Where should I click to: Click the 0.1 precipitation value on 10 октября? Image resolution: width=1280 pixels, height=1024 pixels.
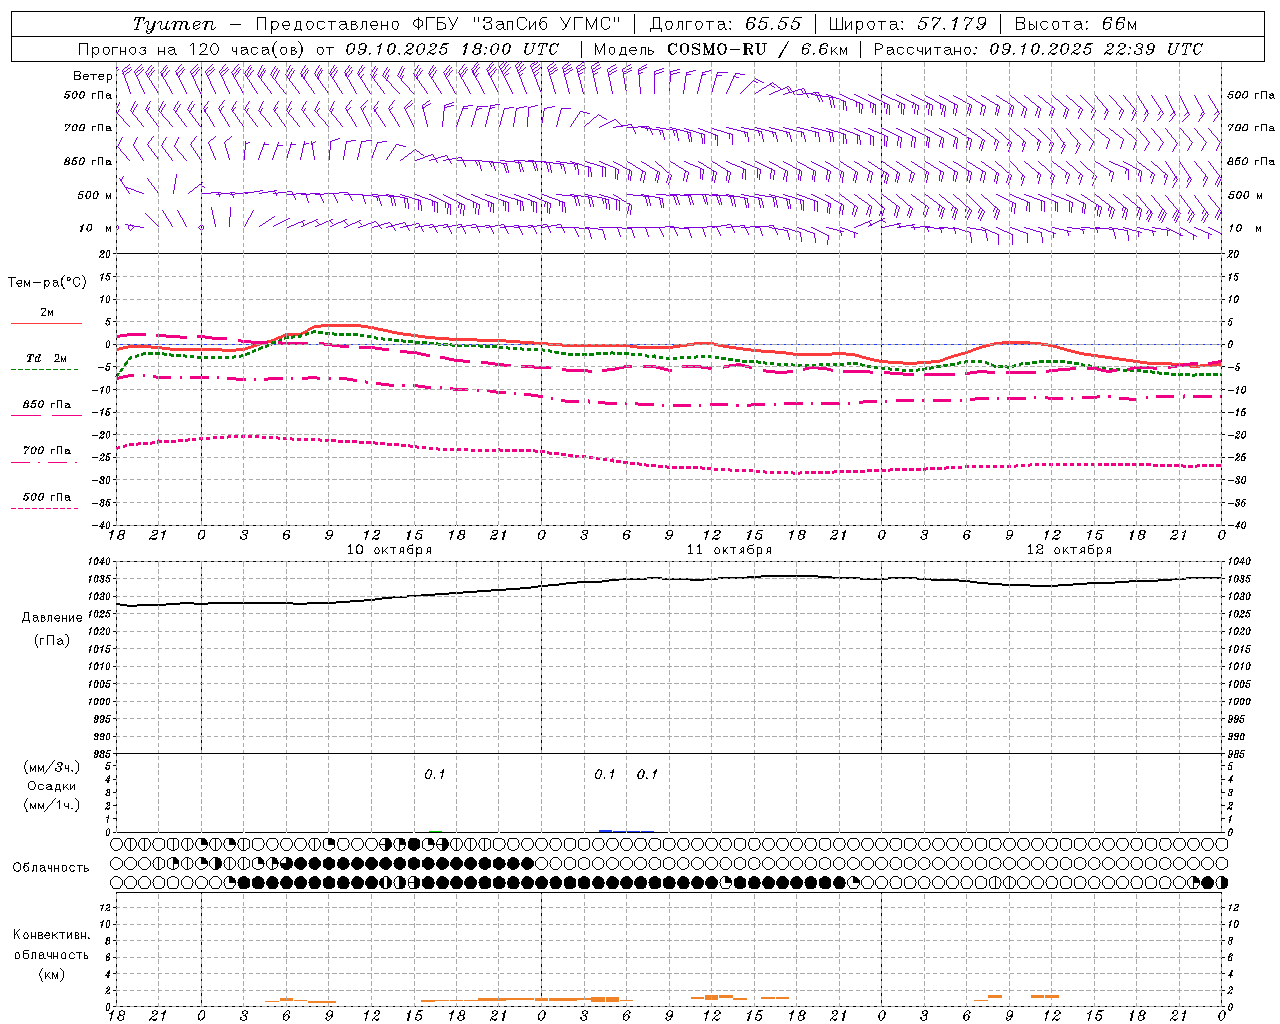tap(435, 774)
